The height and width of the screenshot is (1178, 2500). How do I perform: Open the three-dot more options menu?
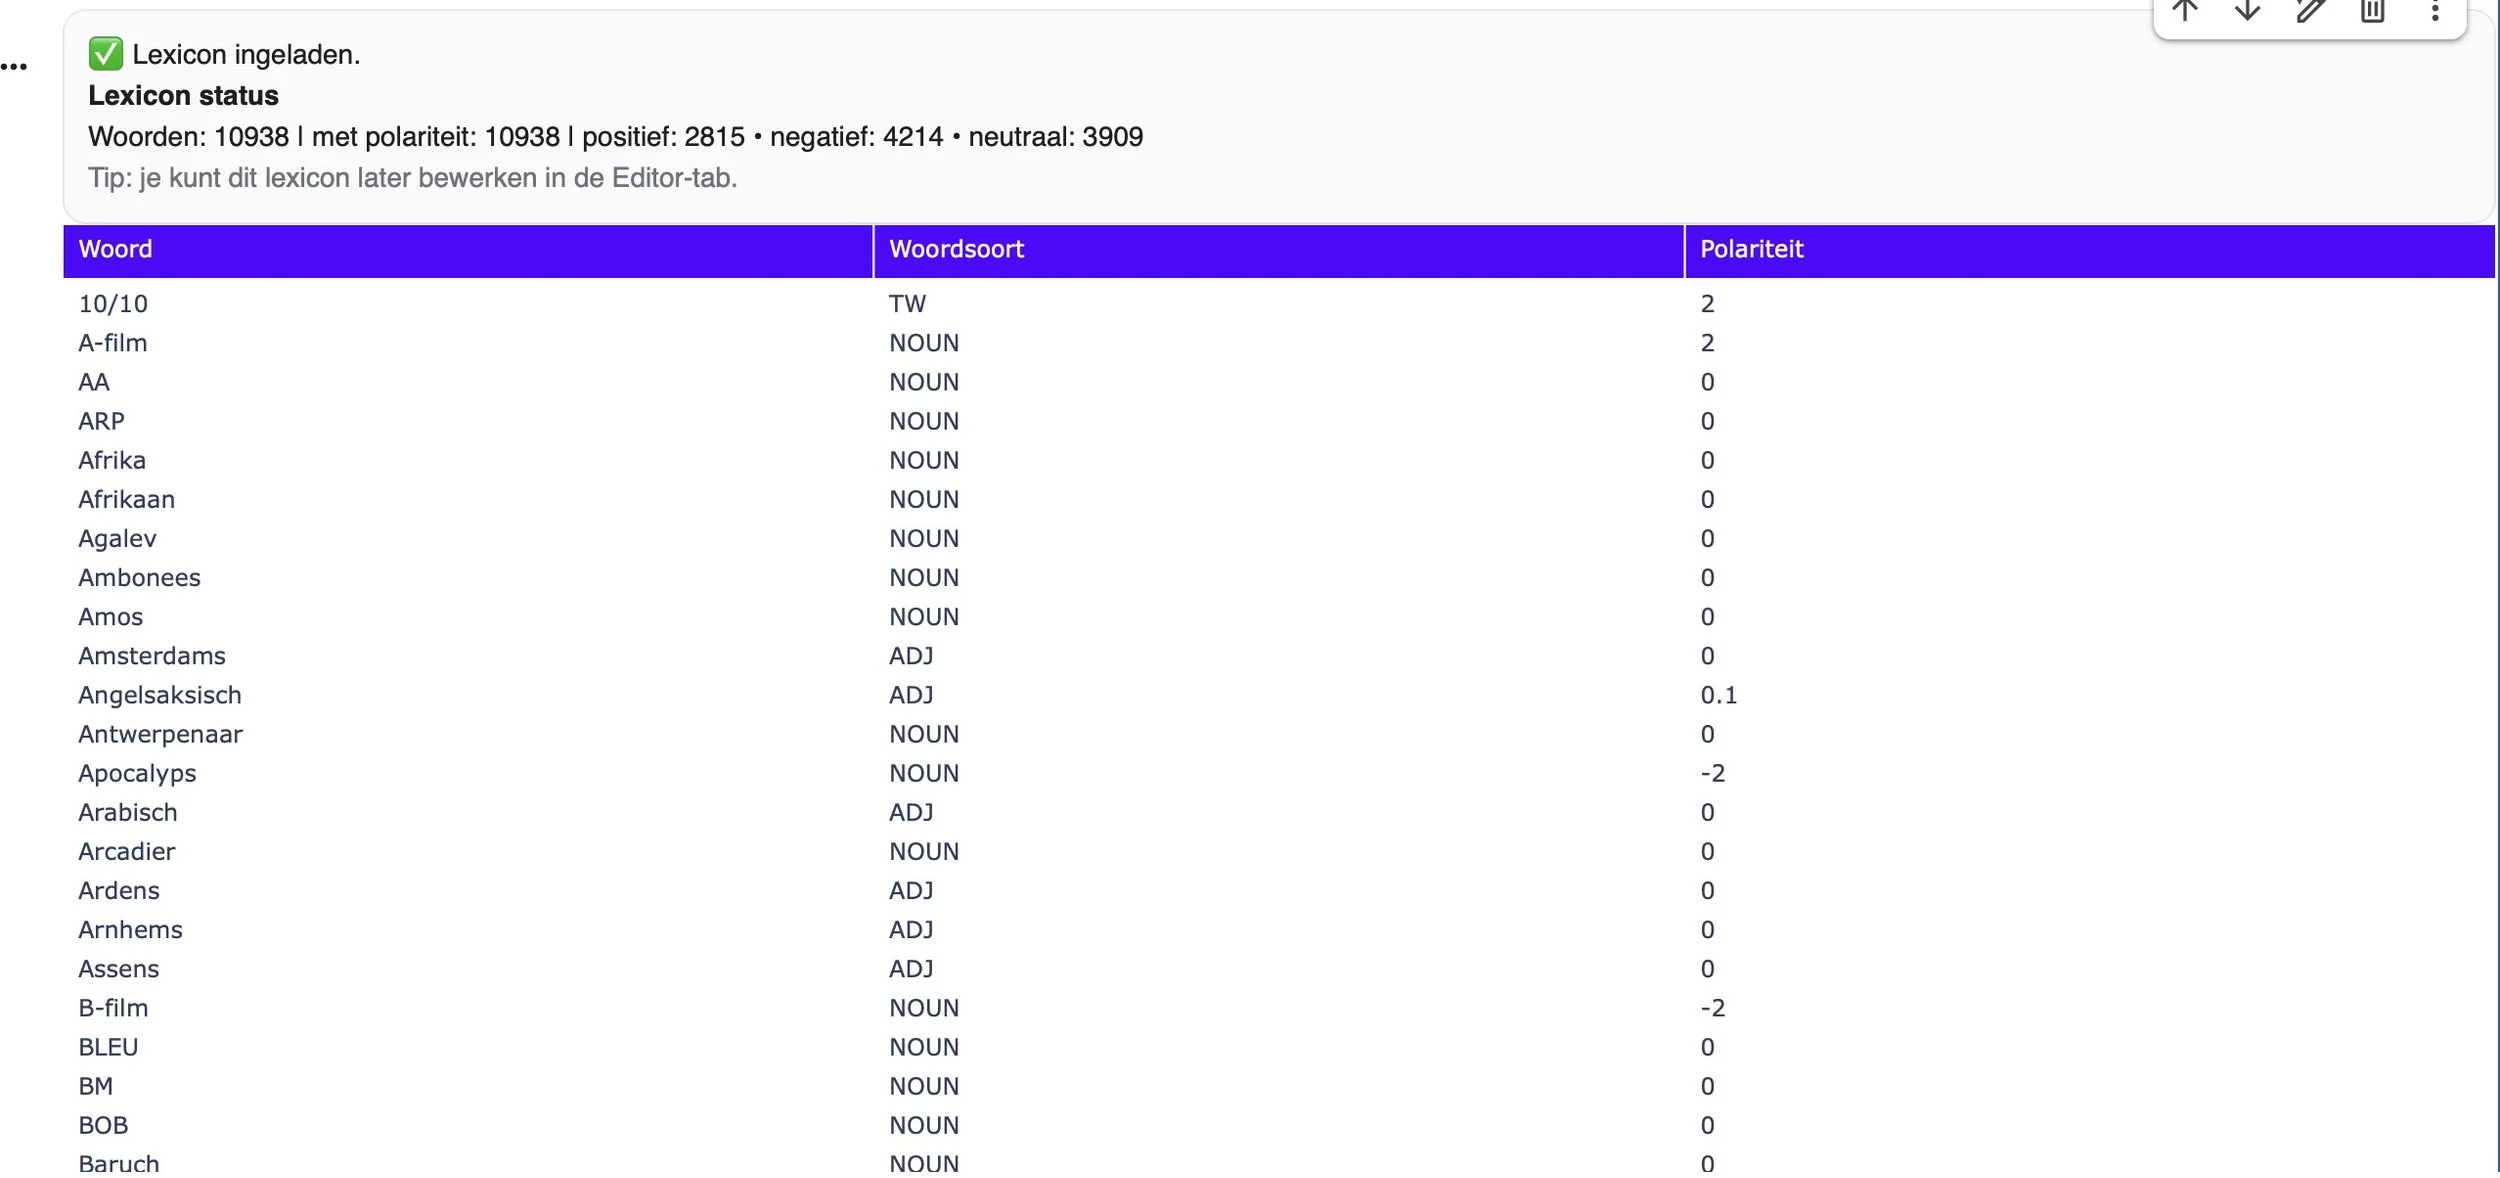2435,11
